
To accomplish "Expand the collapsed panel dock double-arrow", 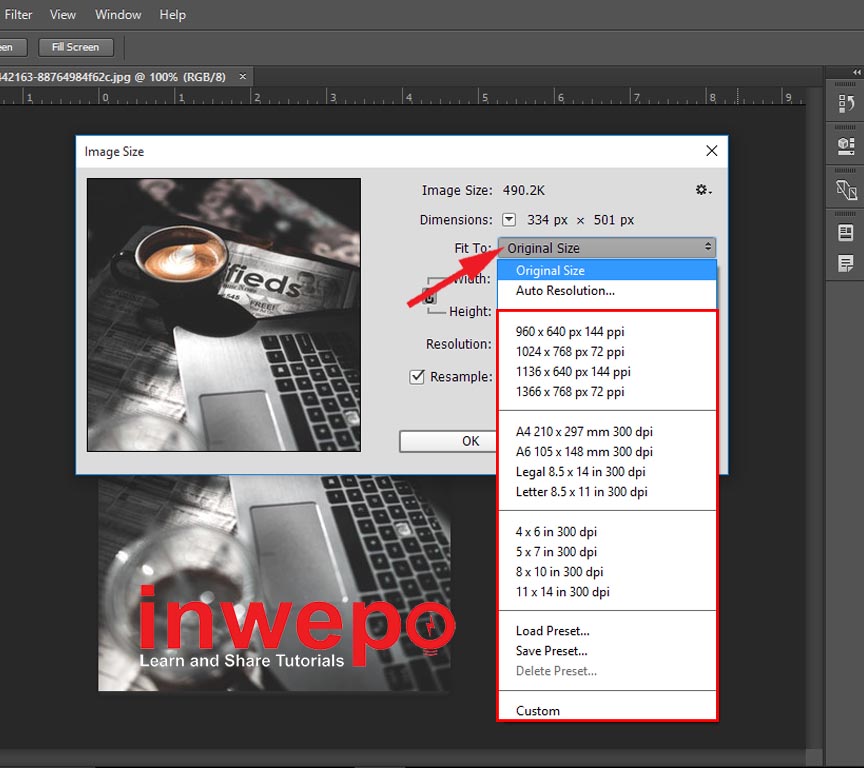I will click(x=856, y=72).
